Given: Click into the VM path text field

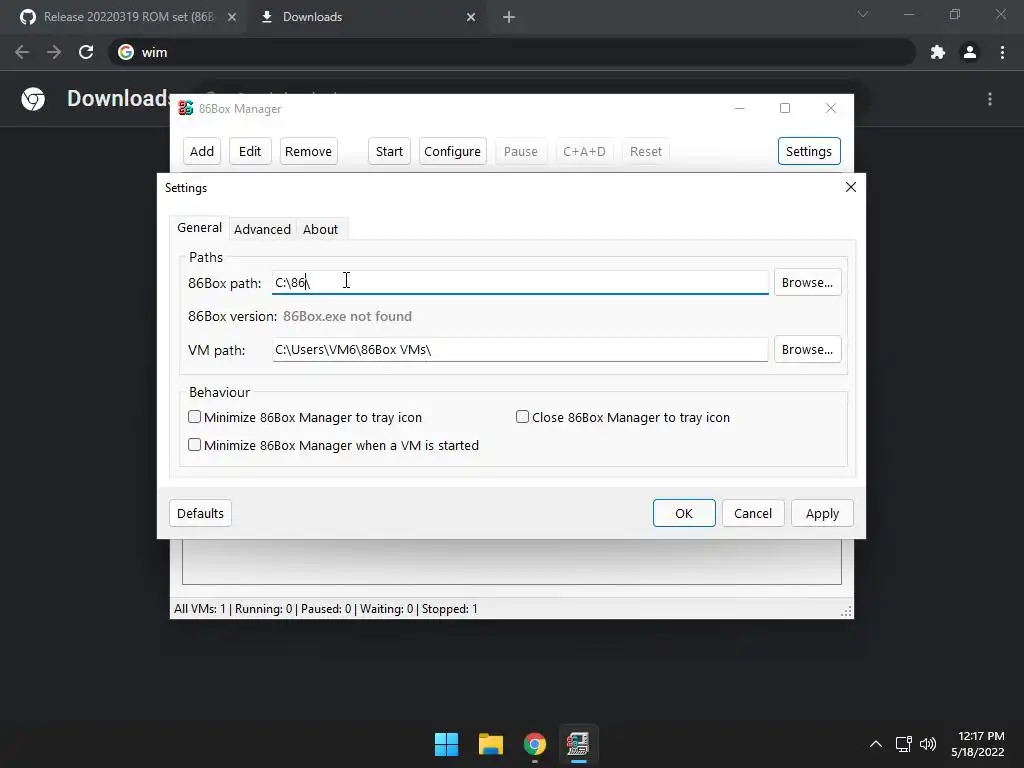Looking at the screenshot, I should point(520,349).
